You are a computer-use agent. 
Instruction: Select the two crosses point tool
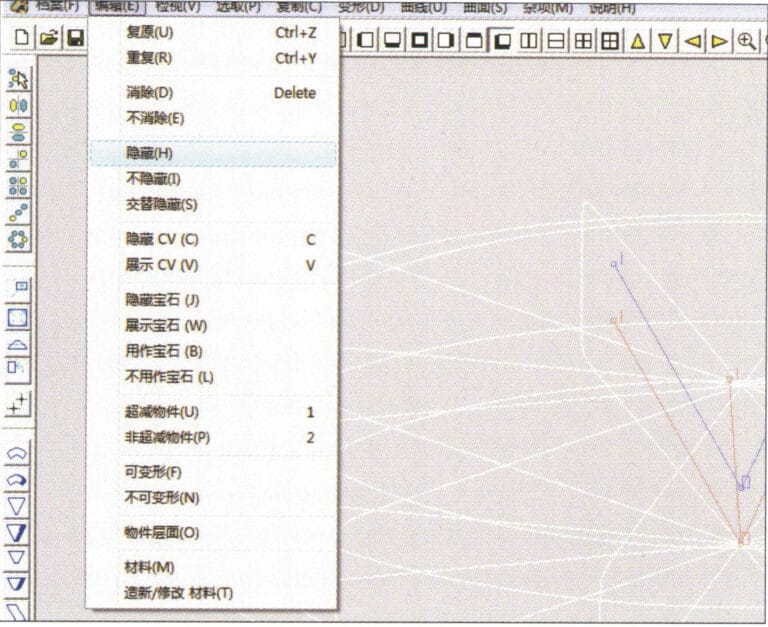19,404
